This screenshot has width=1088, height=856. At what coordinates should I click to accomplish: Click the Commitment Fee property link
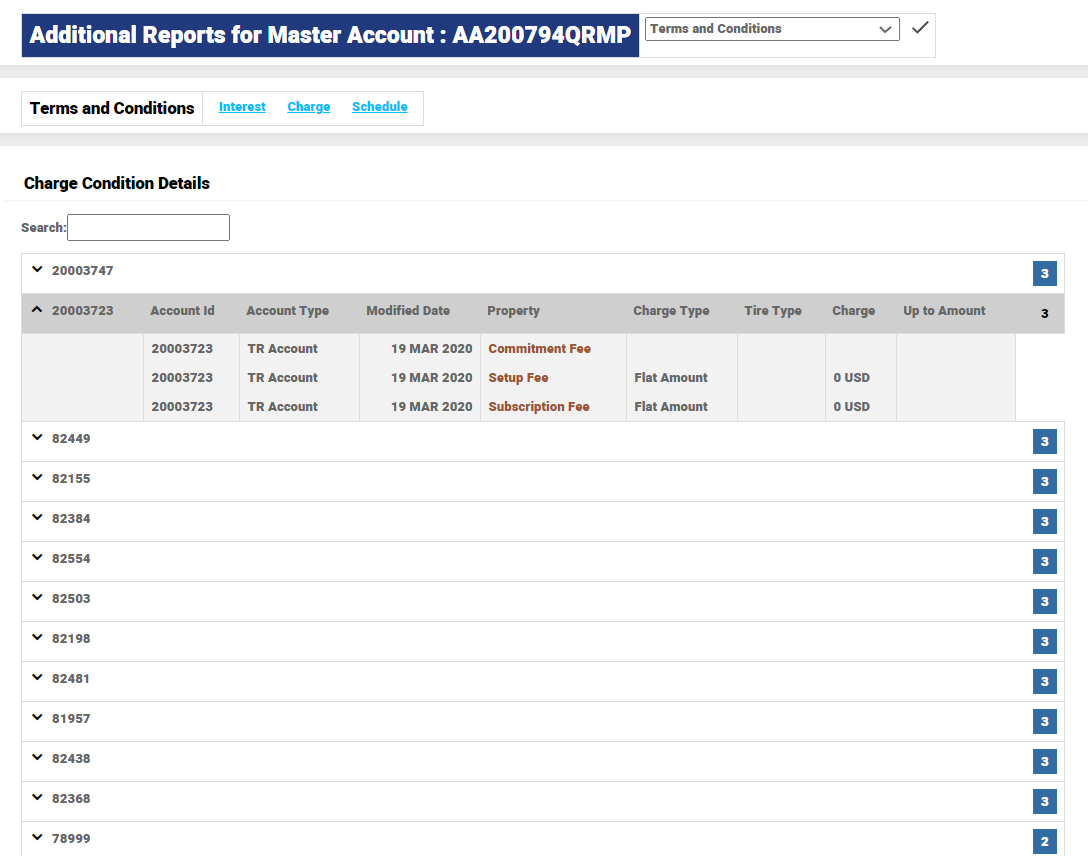[539, 349]
